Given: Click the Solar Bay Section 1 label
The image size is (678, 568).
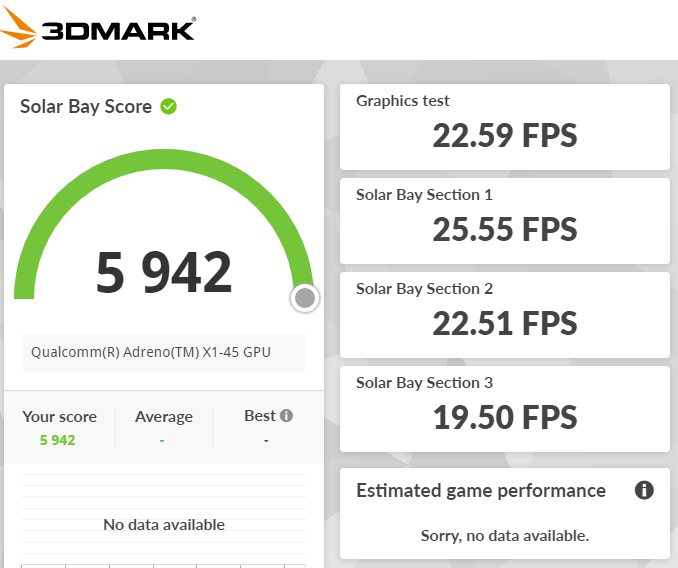Looking at the screenshot, I should (x=424, y=195).
